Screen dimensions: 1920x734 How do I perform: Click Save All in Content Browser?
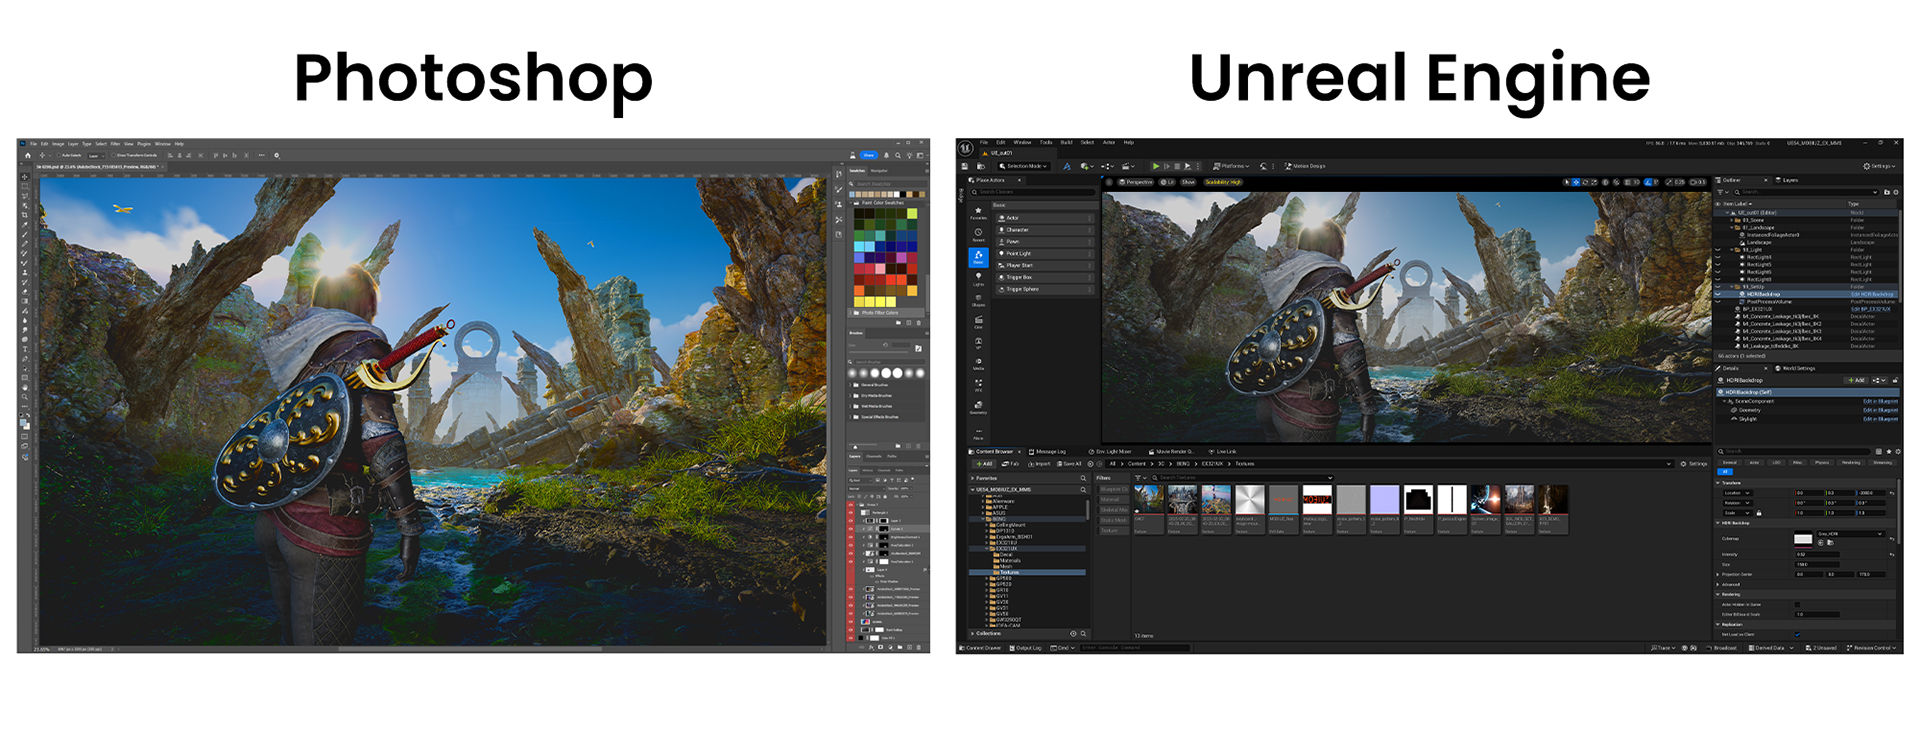[x=1069, y=464]
